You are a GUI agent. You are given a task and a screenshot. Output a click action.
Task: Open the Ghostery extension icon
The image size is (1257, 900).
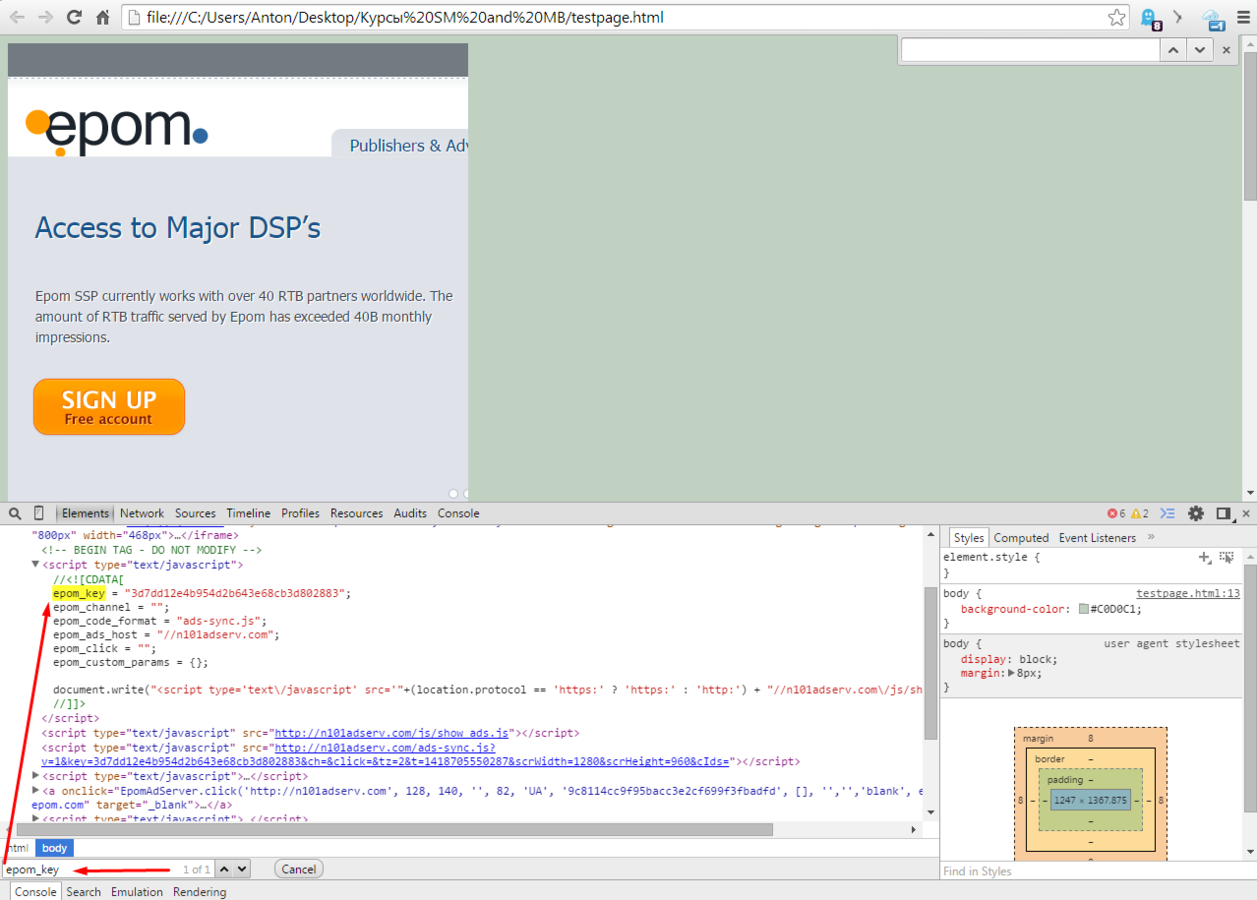coord(1150,18)
